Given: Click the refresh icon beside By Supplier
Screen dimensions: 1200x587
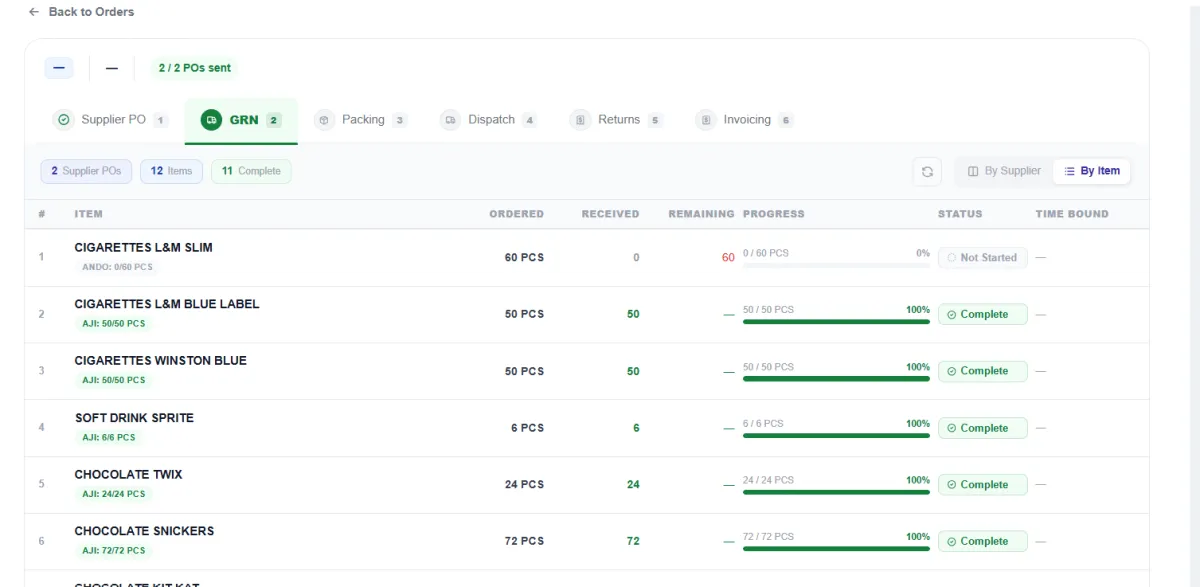Looking at the screenshot, I should pyautogui.click(x=927, y=171).
